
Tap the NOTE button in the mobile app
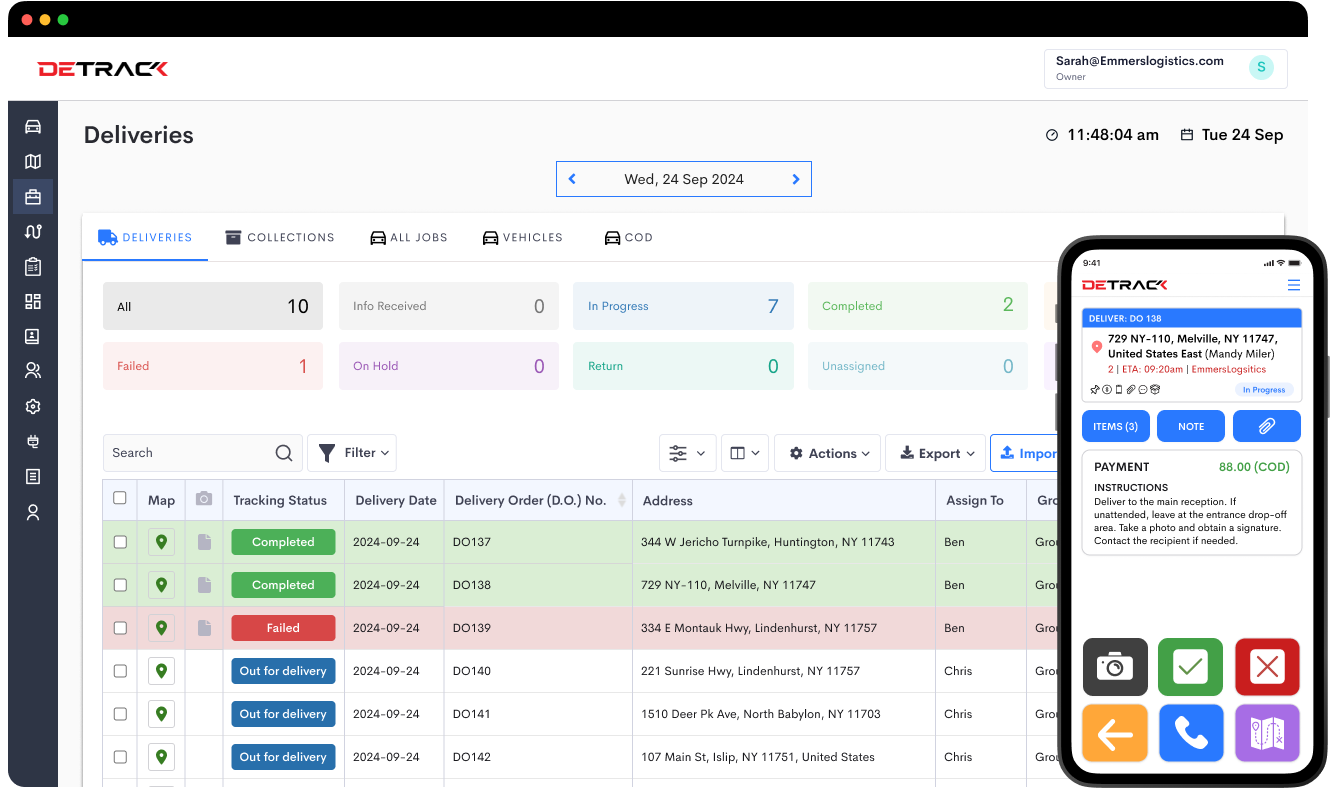click(1190, 425)
